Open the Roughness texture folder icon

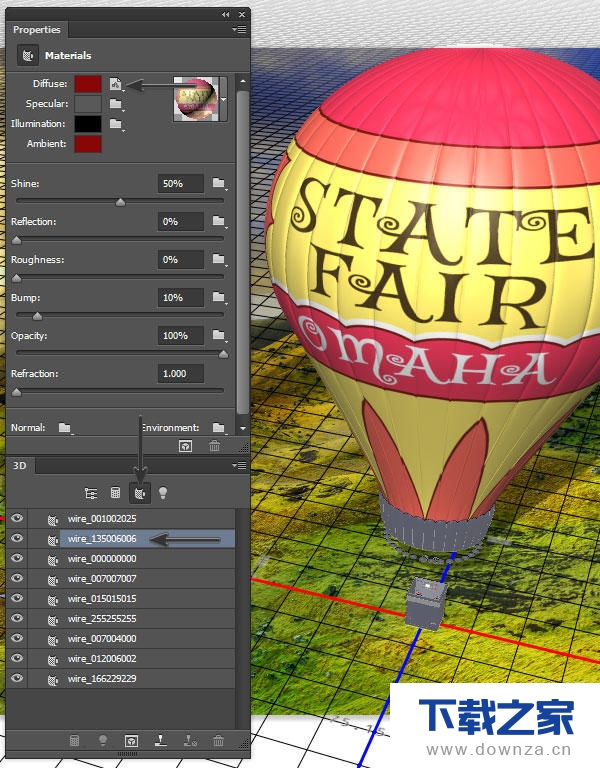tap(219, 259)
